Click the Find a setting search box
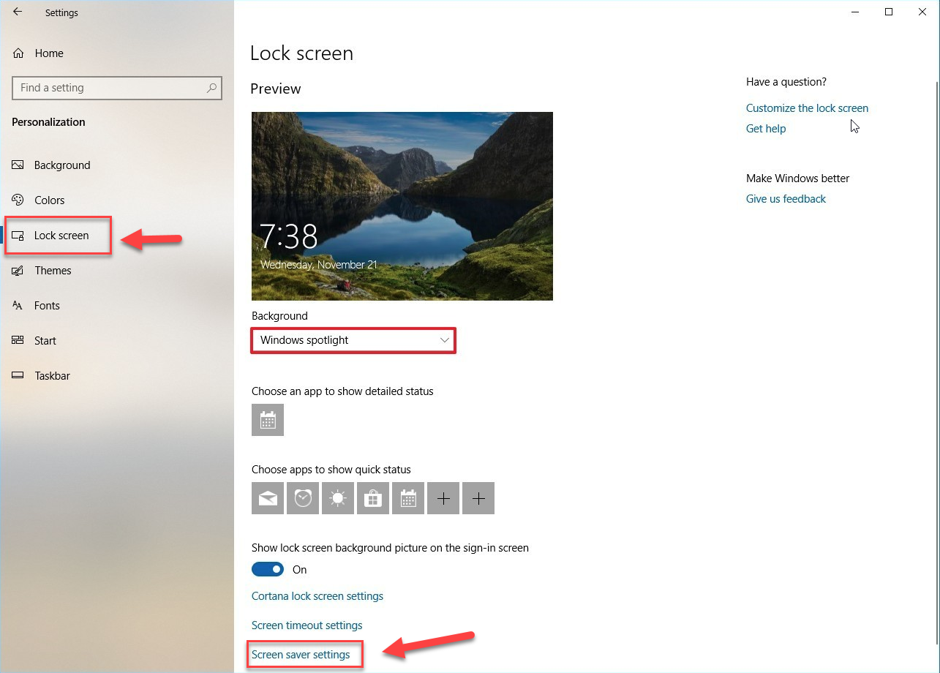The height and width of the screenshot is (673, 940). (117, 87)
